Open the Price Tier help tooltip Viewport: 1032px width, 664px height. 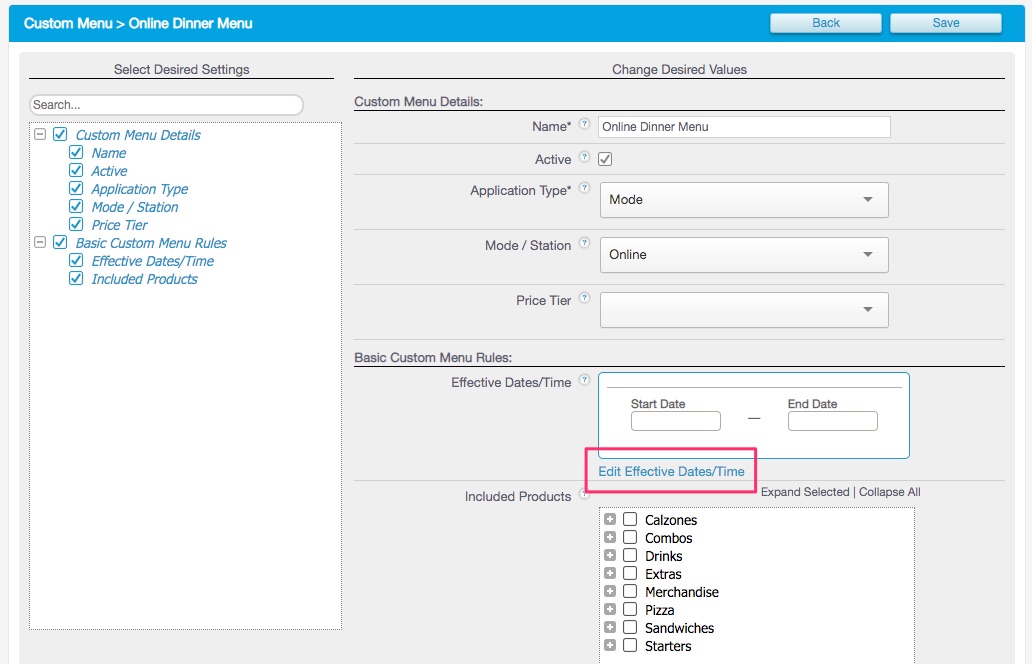tap(586, 298)
